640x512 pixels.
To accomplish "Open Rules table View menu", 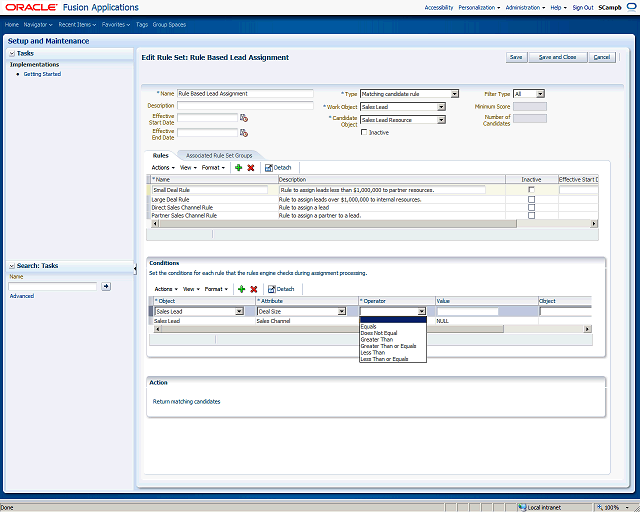I will [188, 167].
